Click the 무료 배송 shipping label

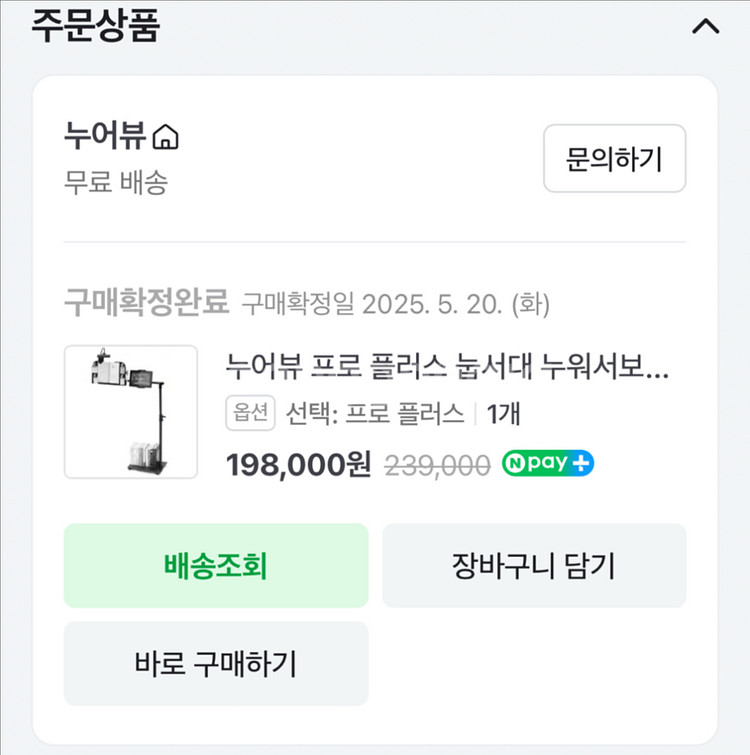(116, 183)
